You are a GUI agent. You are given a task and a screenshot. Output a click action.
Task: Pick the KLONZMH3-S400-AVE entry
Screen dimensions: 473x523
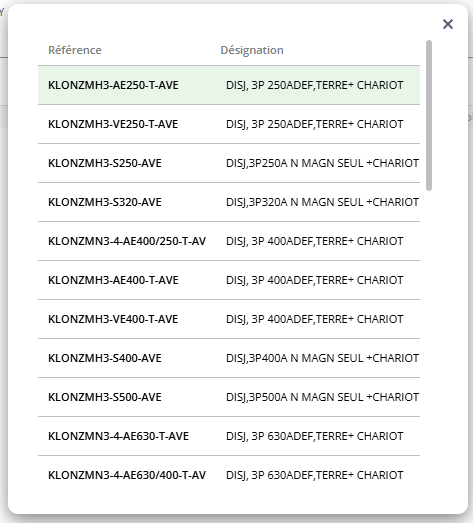pos(229,358)
